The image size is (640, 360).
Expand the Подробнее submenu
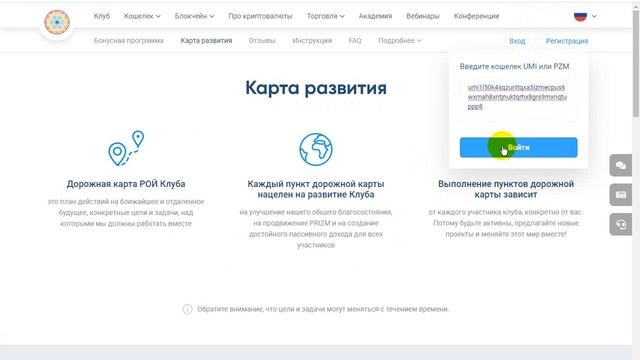coord(400,40)
